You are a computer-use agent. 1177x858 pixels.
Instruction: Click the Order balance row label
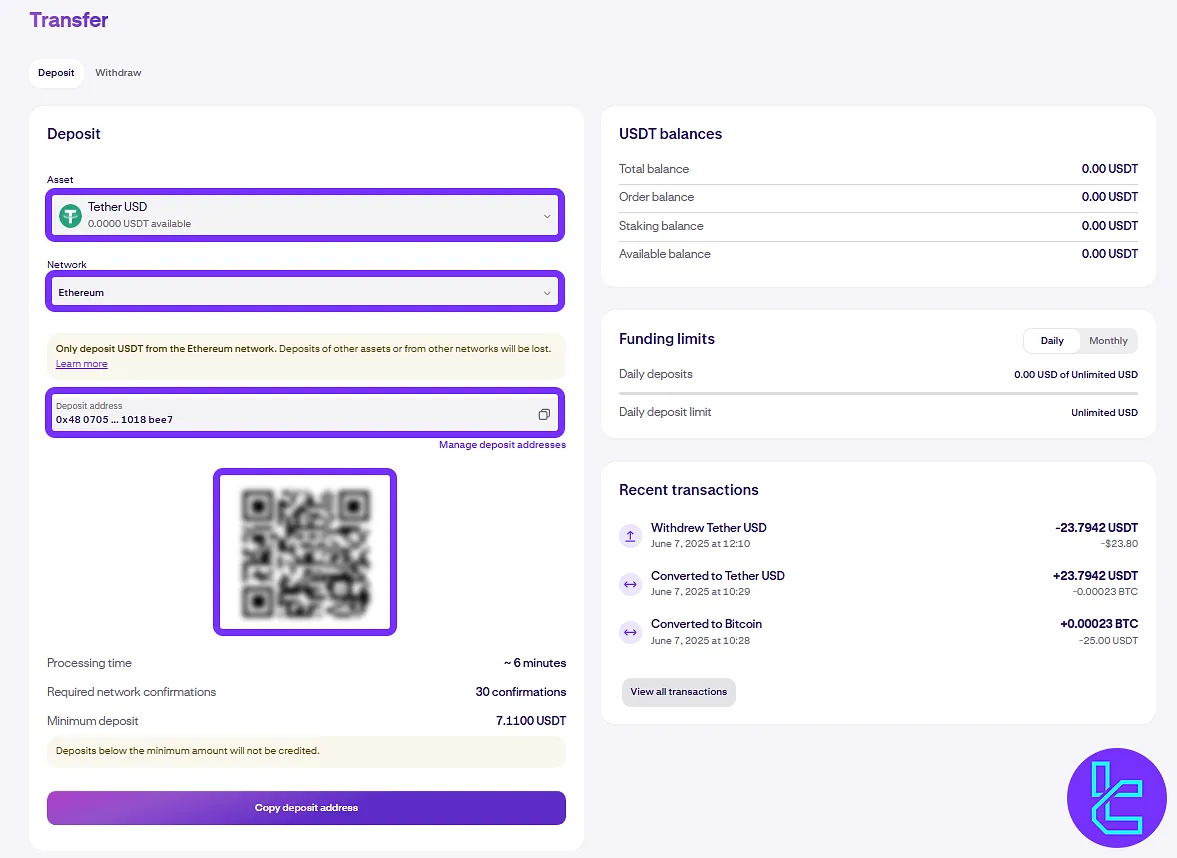click(656, 197)
